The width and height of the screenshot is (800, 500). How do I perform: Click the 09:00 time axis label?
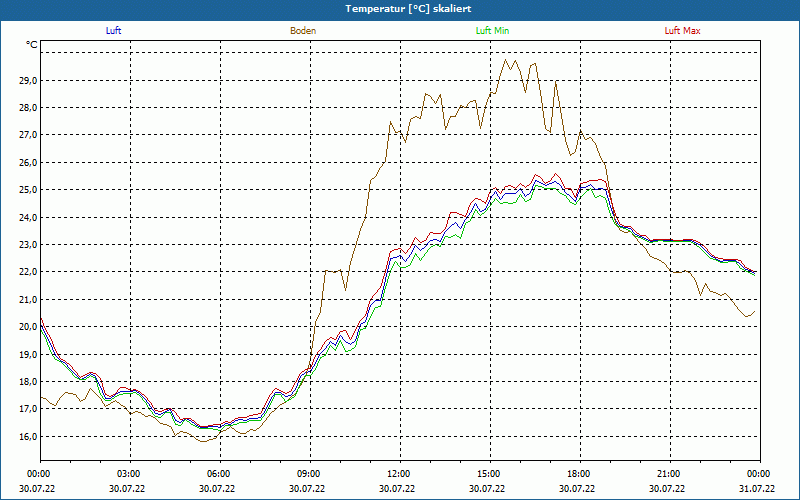(x=310, y=474)
